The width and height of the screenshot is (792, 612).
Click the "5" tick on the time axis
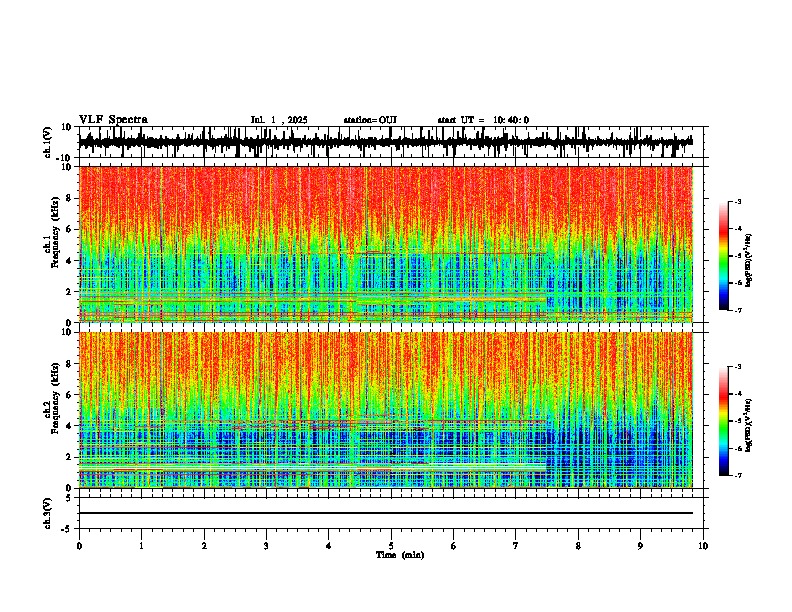(391, 546)
